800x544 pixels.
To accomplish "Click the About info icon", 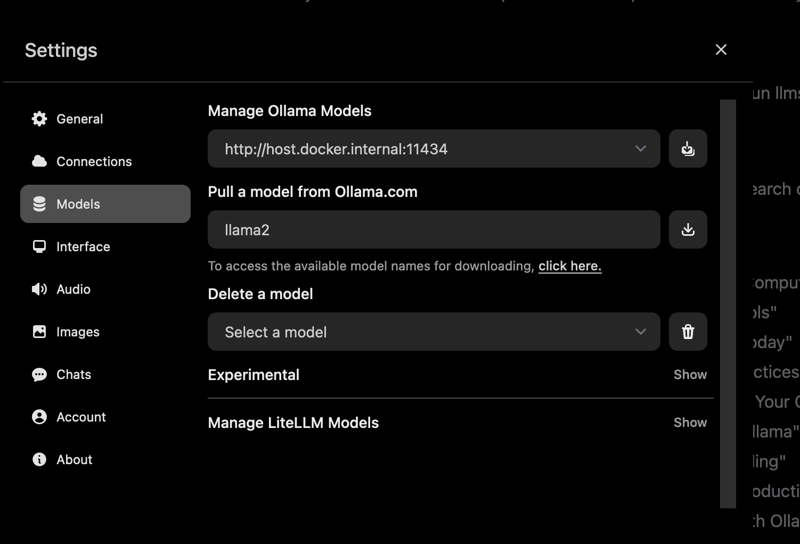I will (39, 459).
